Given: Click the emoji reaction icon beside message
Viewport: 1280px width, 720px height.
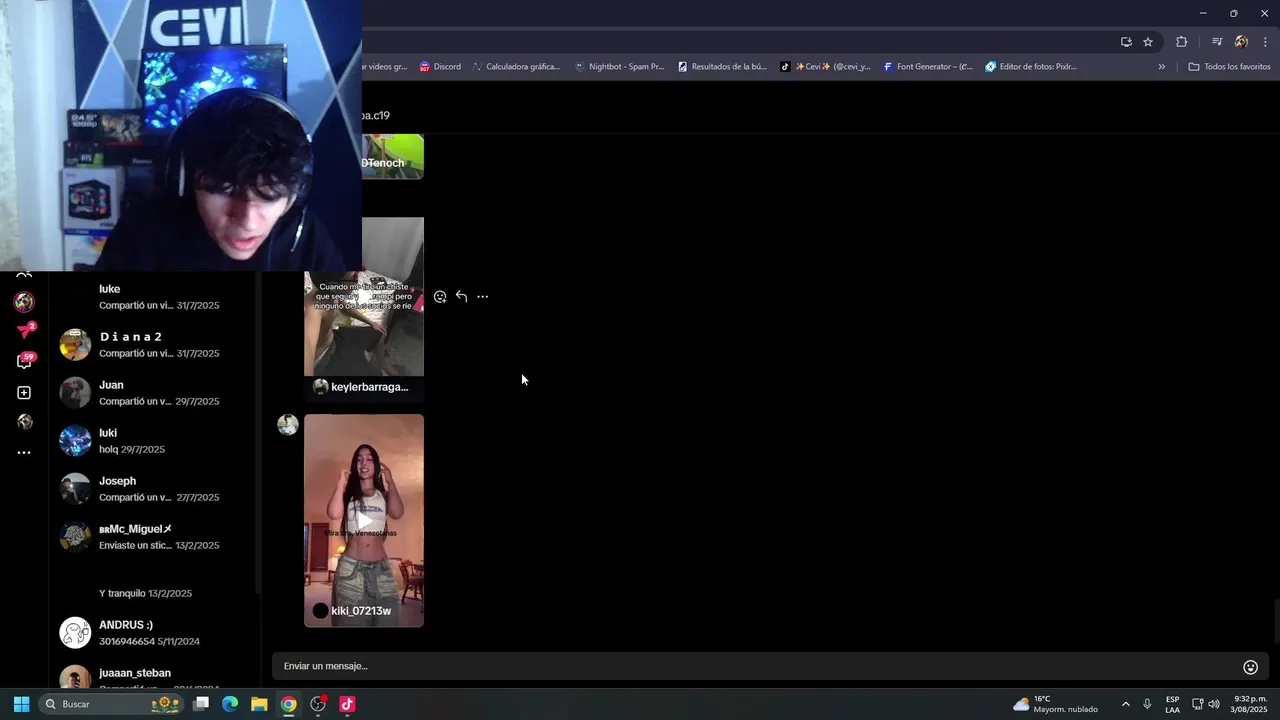Looking at the screenshot, I should tap(440, 297).
